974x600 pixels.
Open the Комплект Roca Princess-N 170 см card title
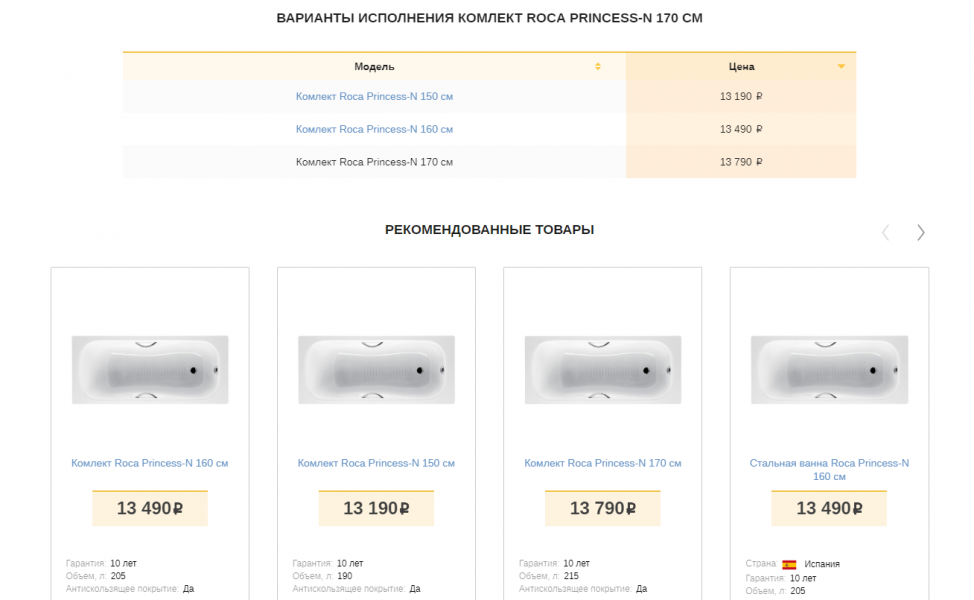pos(603,464)
